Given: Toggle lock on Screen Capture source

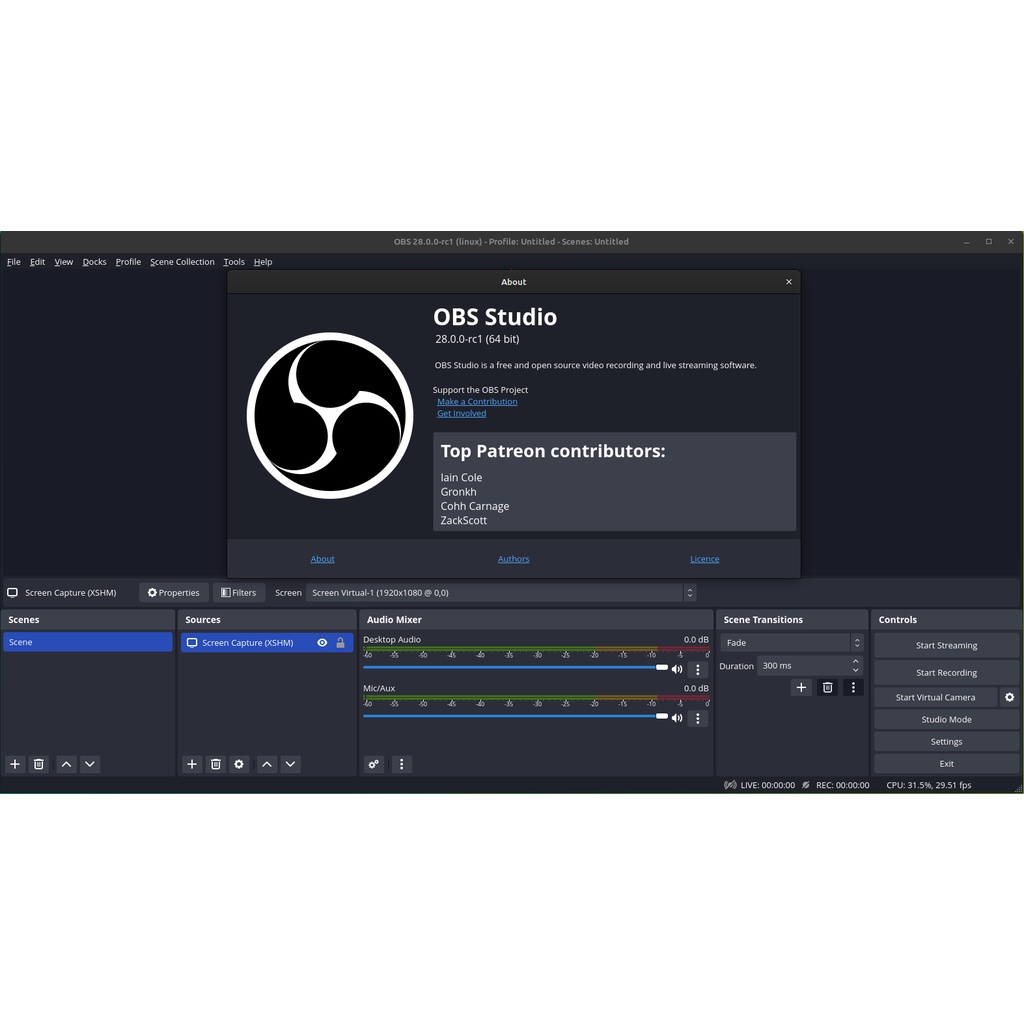Looking at the screenshot, I should click(x=340, y=643).
